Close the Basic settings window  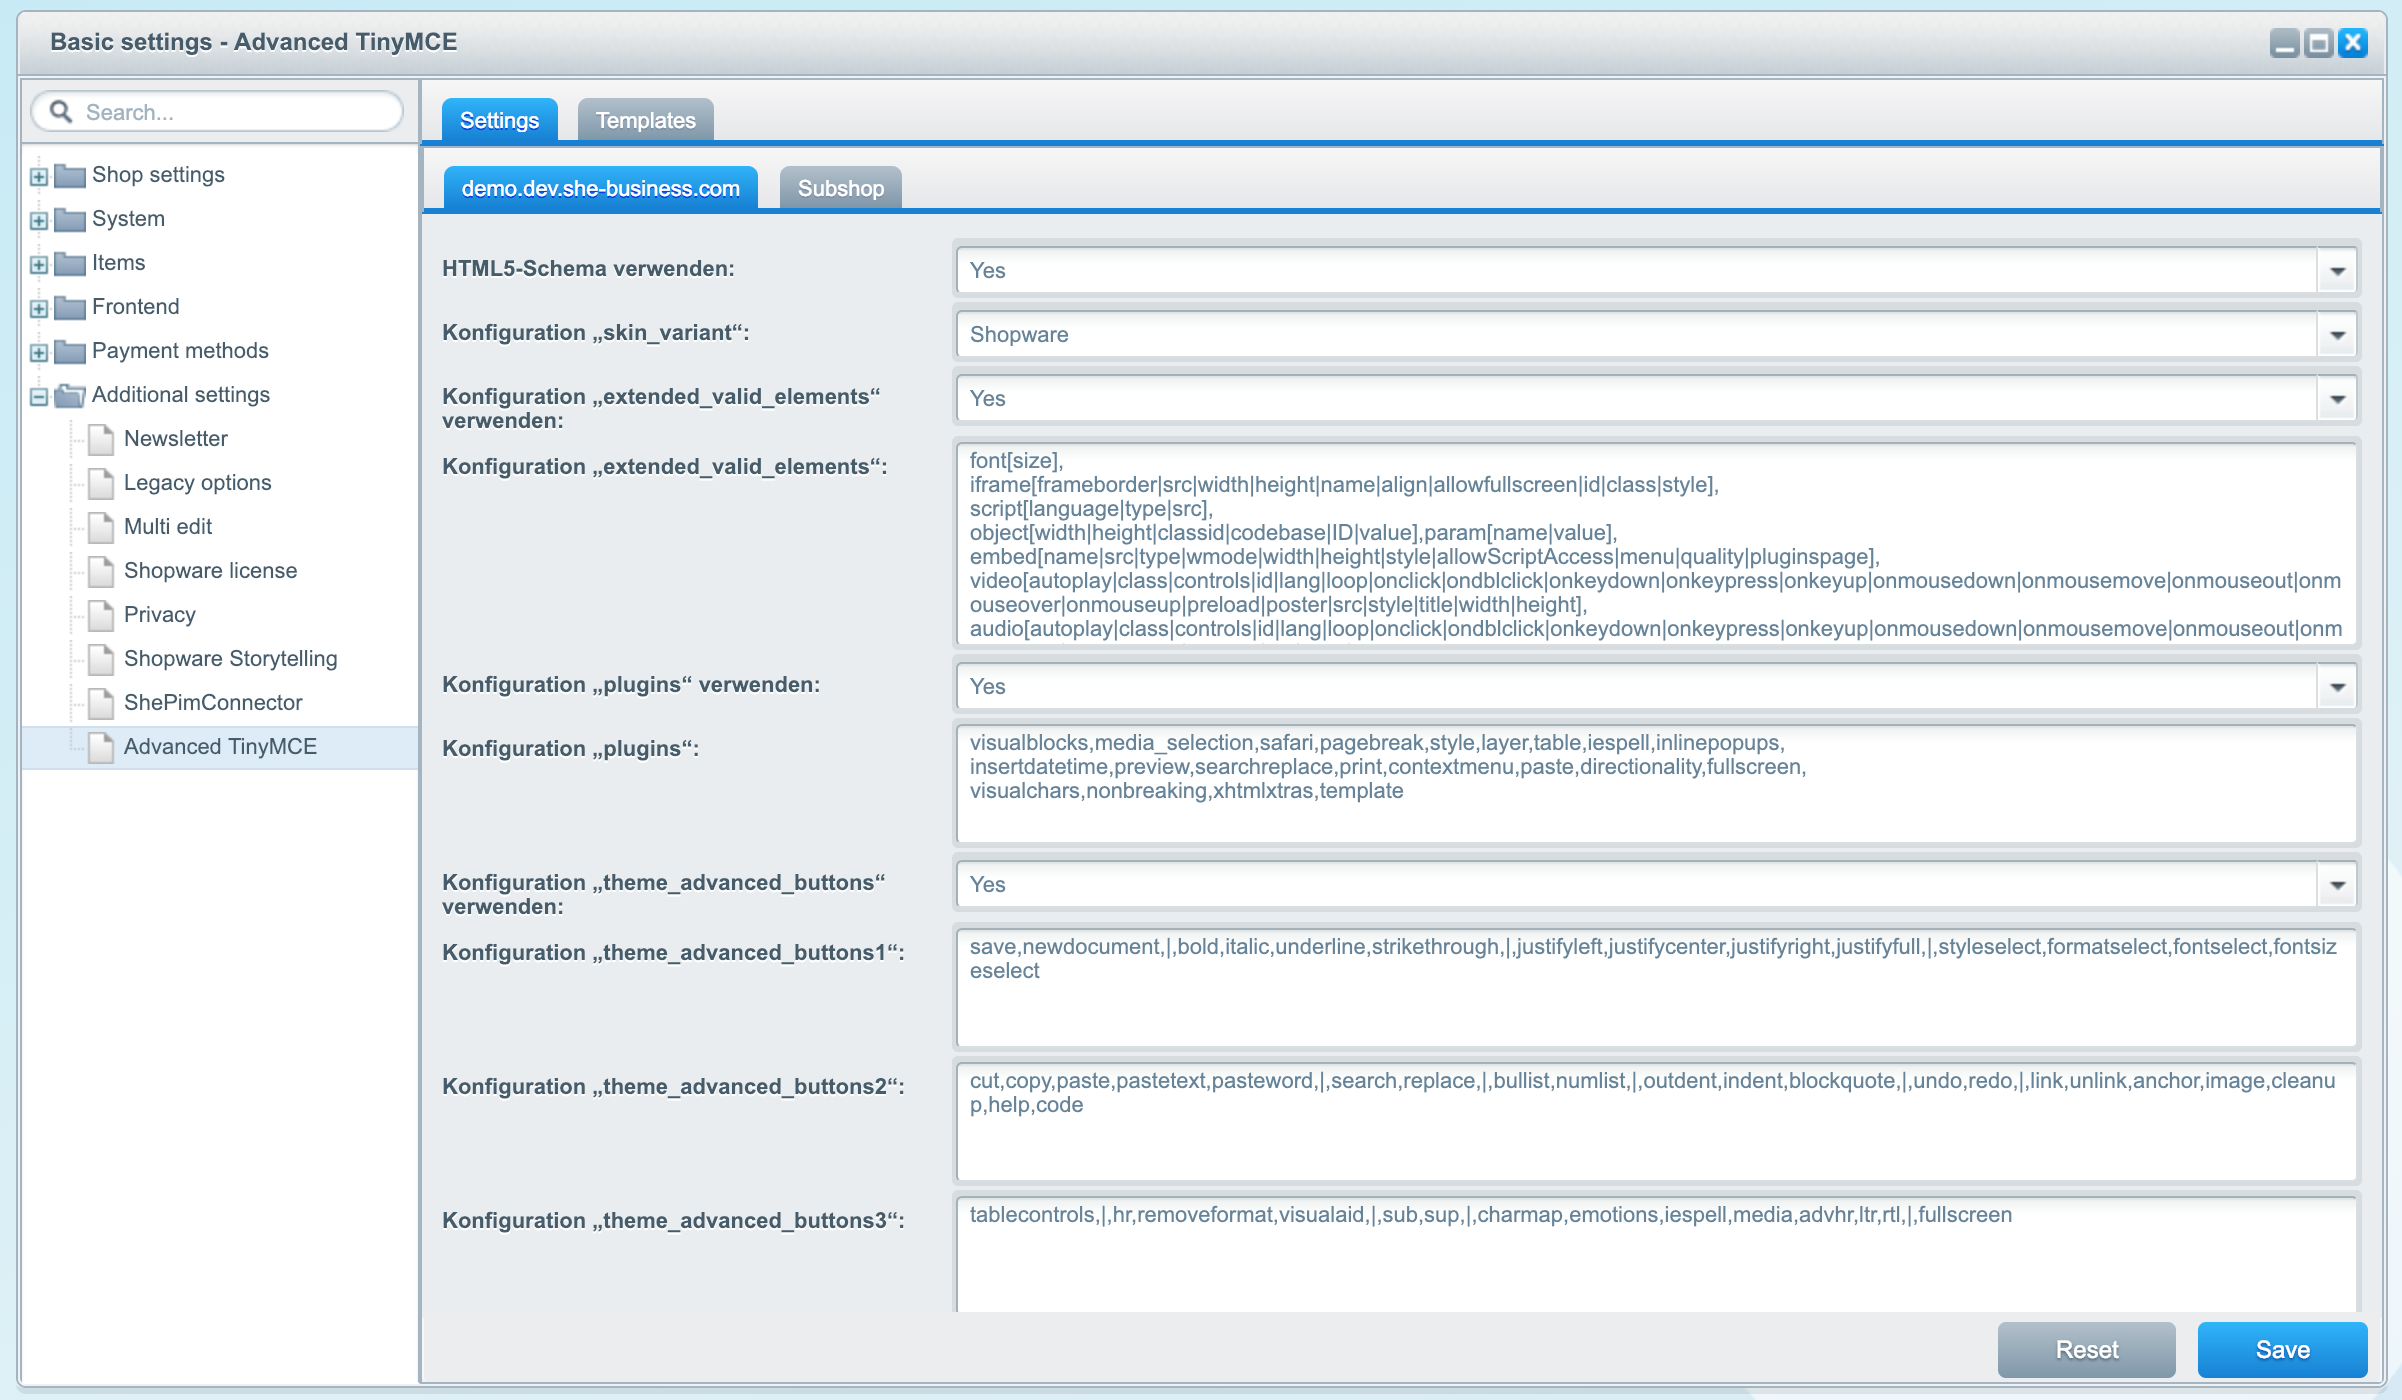click(x=2353, y=43)
